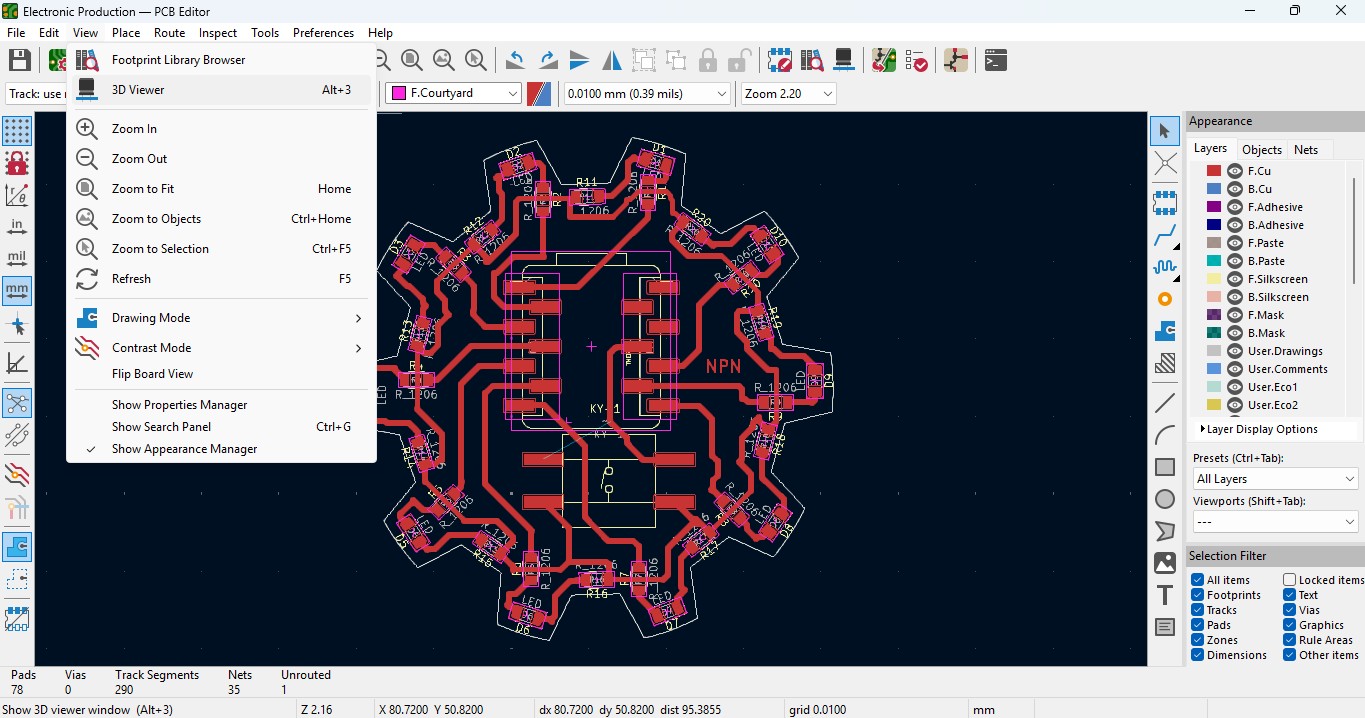Click the Update PCB from schematic icon

tap(884, 60)
